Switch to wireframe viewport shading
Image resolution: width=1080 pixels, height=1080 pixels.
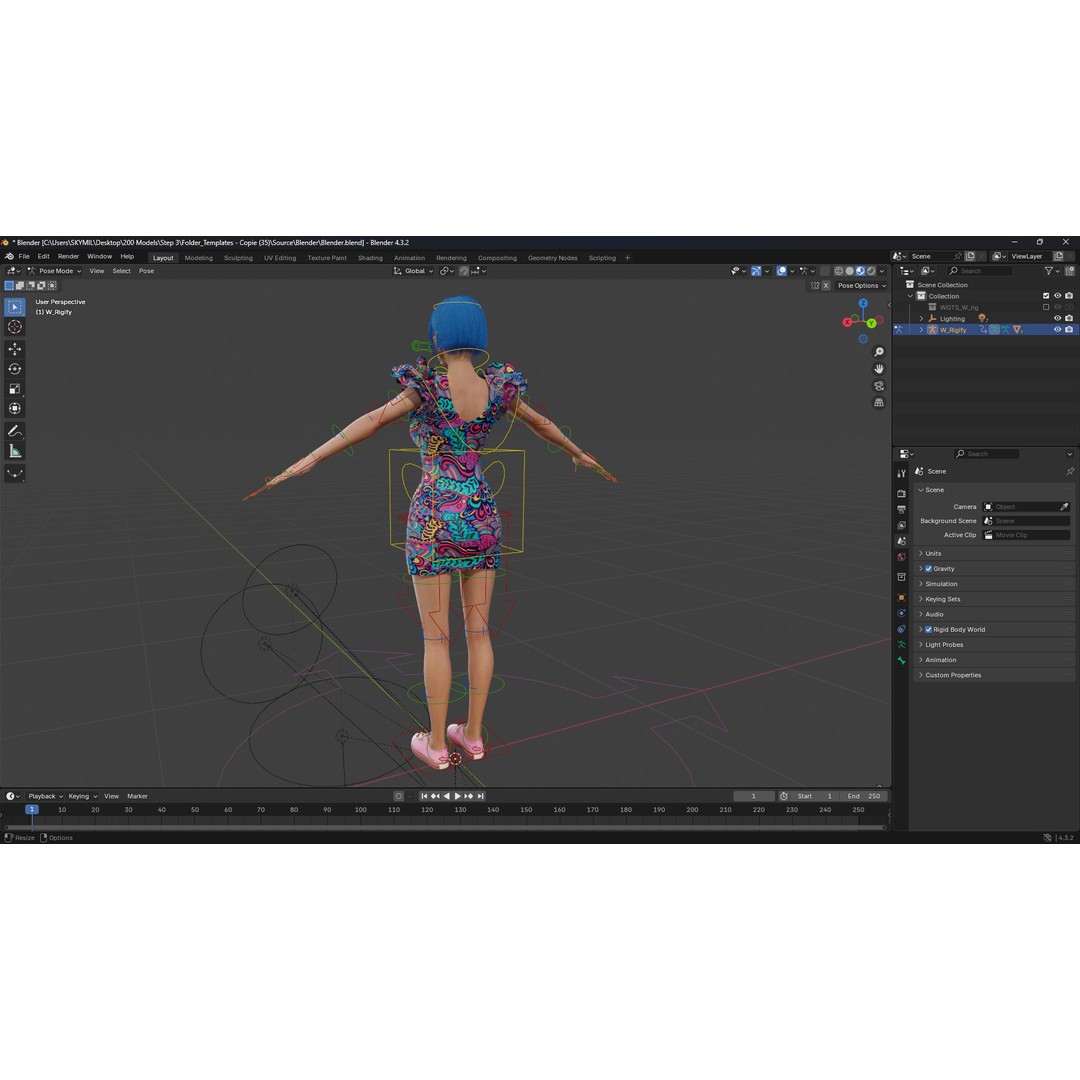pyautogui.click(x=838, y=271)
